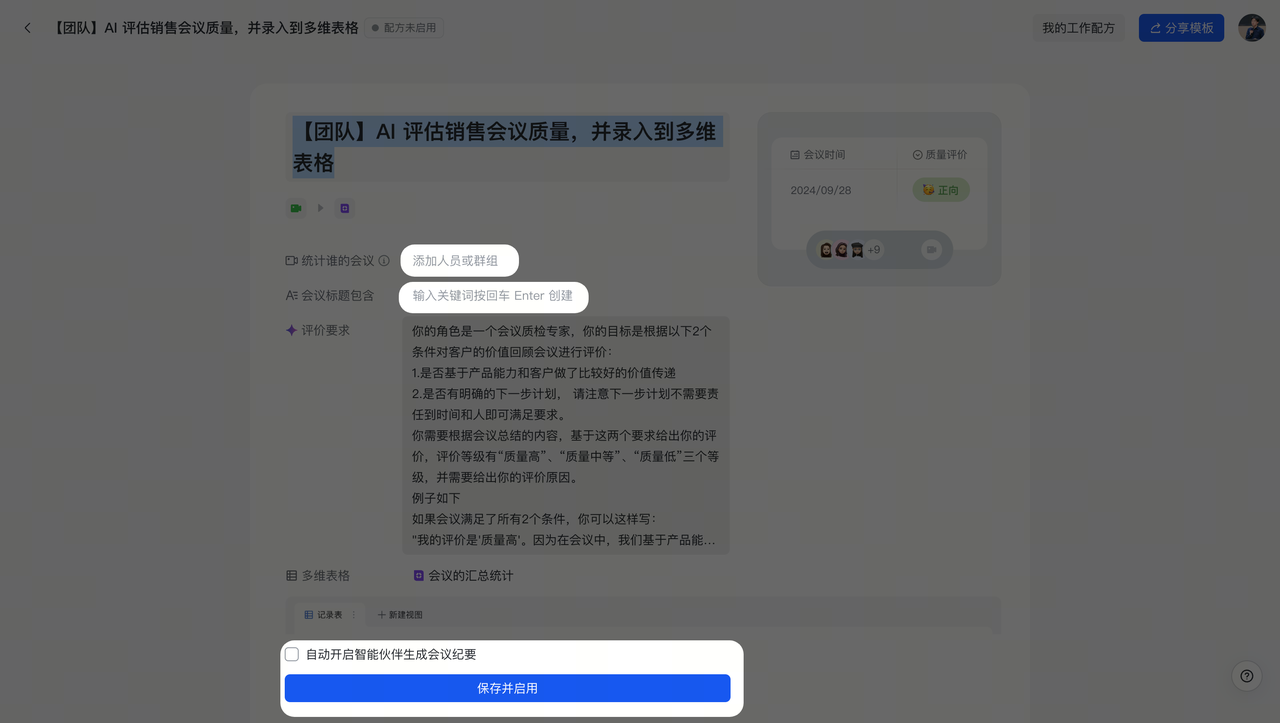Focus the 添加人员或群组 input field
Screen dimensions: 1280x723
click(x=459, y=261)
